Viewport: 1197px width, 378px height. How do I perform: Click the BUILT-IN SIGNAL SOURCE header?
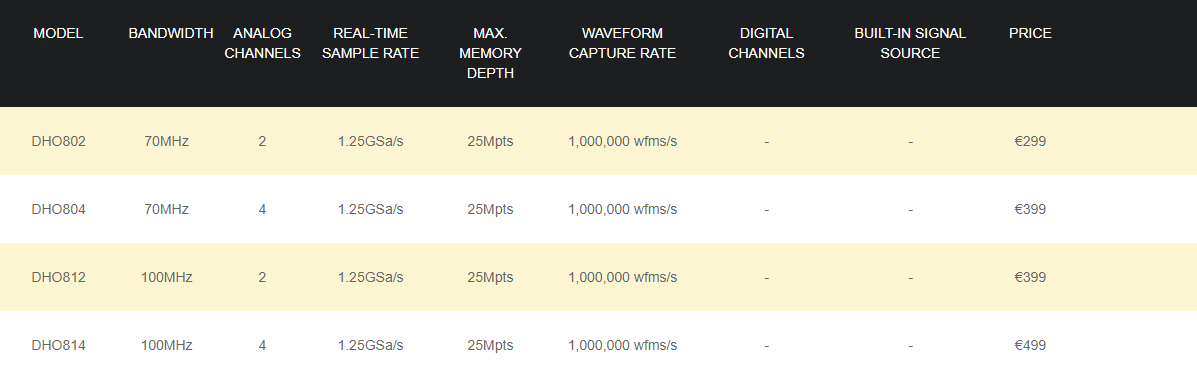(x=910, y=44)
